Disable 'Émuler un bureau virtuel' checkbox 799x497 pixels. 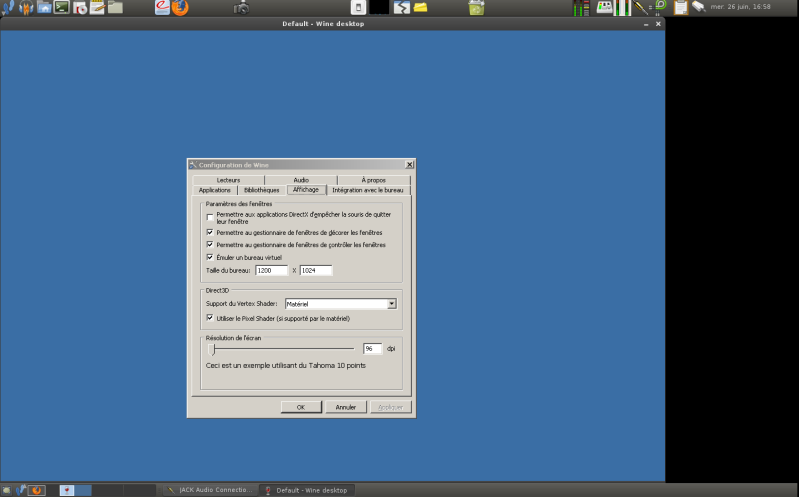click(210, 257)
